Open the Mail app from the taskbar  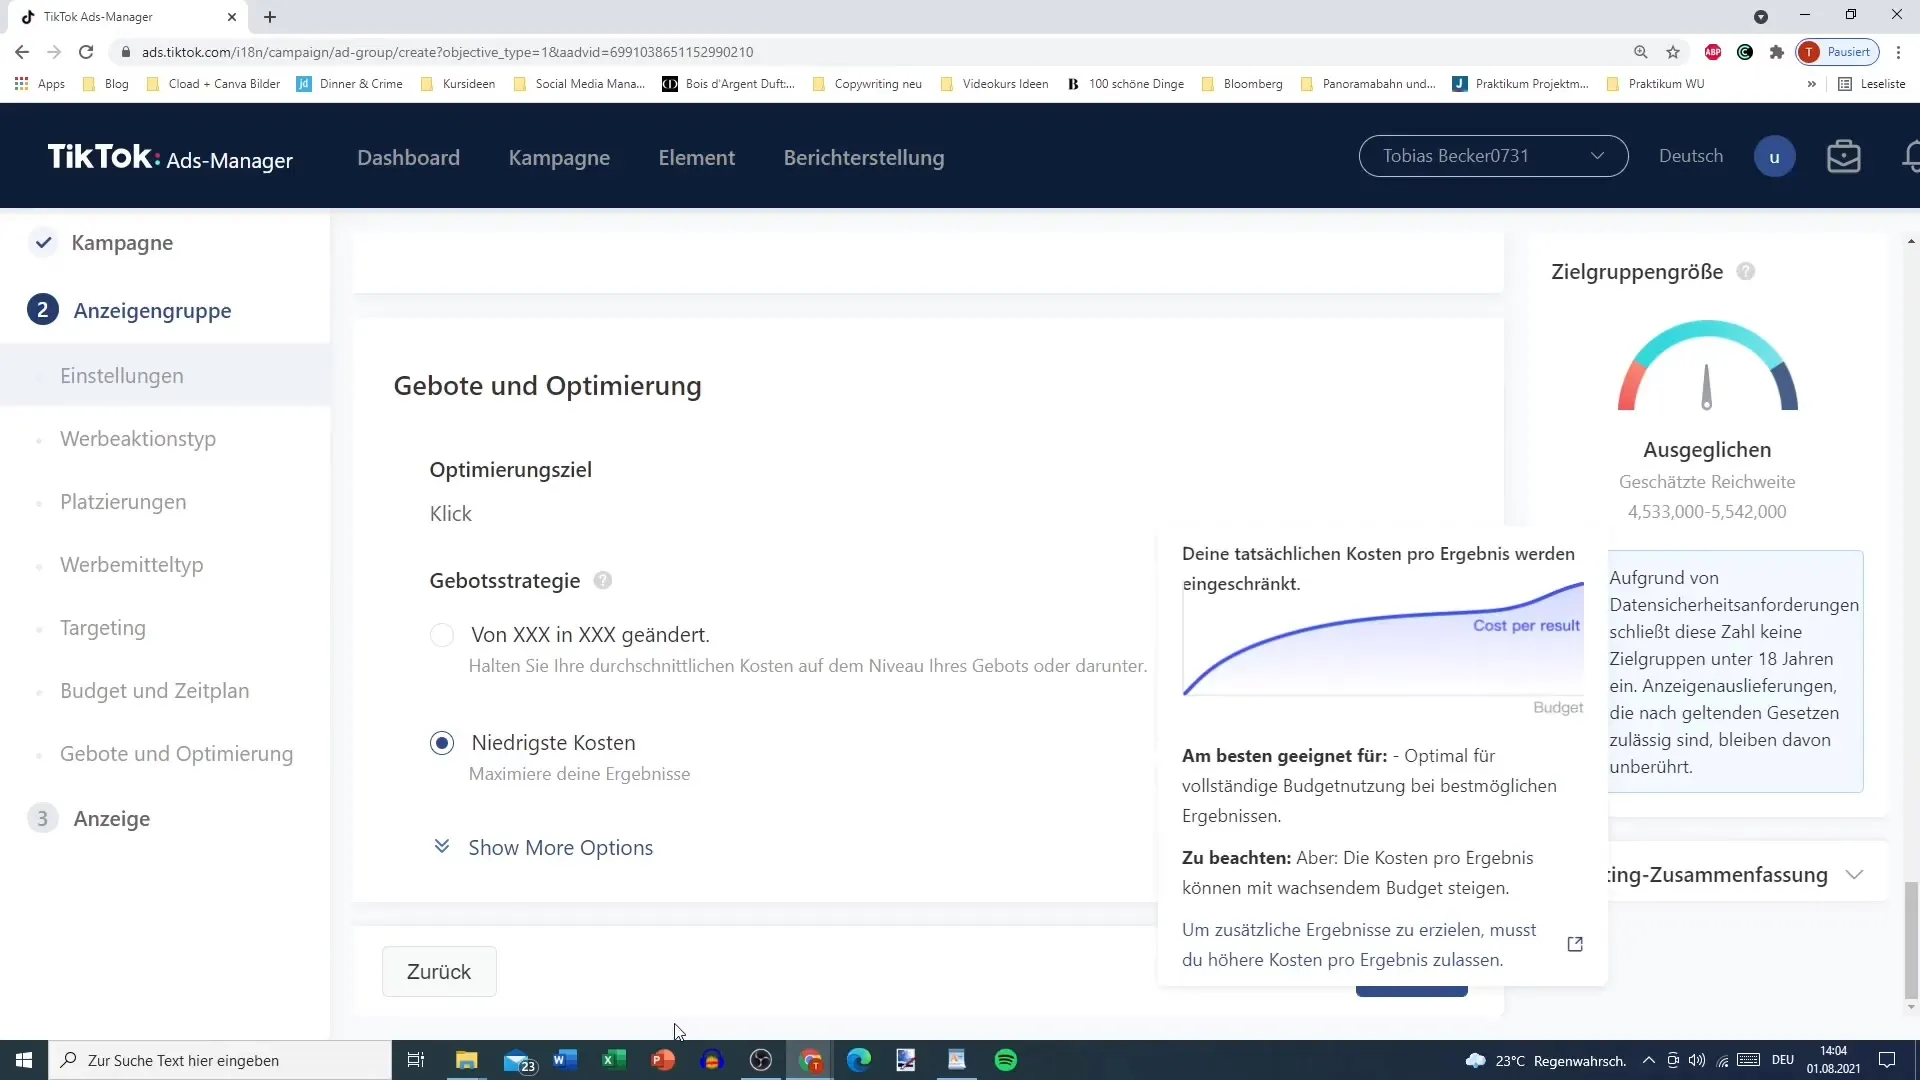pyautogui.click(x=518, y=1060)
